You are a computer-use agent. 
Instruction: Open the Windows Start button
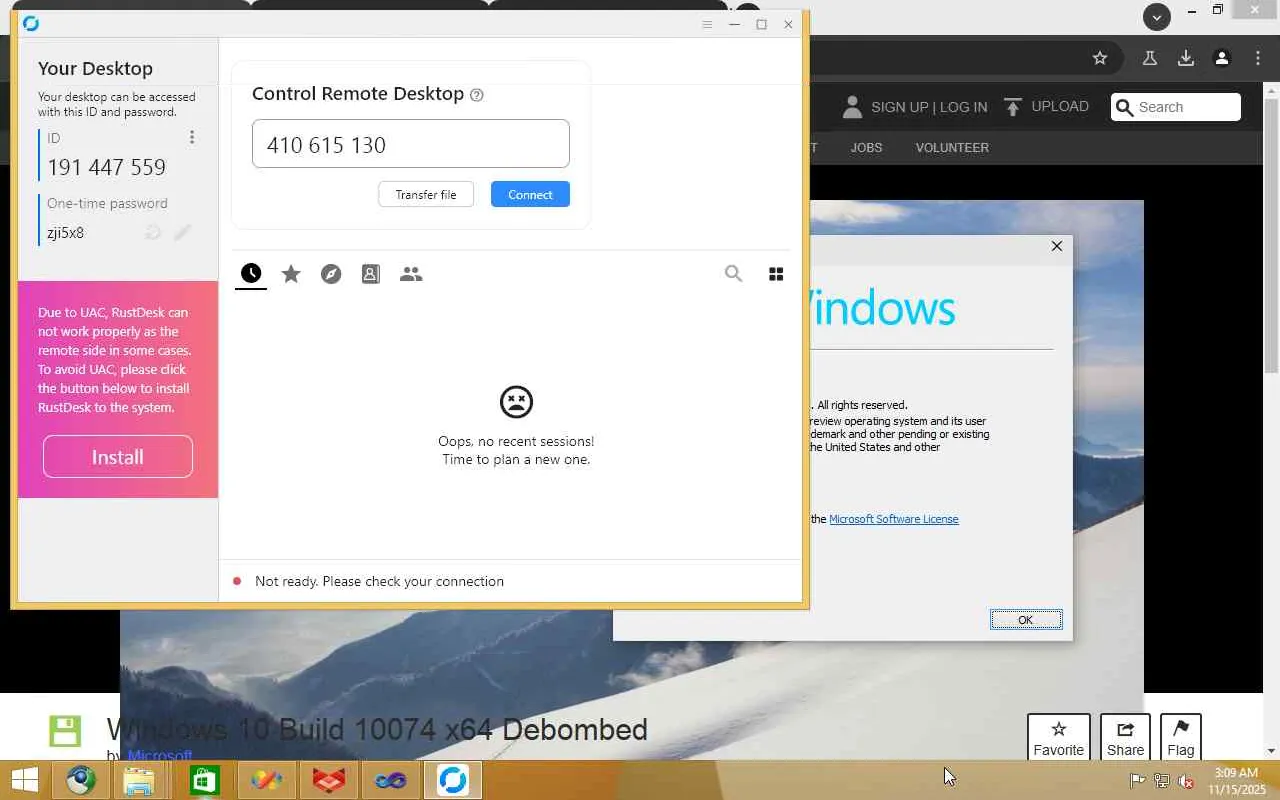(x=24, y=780)
